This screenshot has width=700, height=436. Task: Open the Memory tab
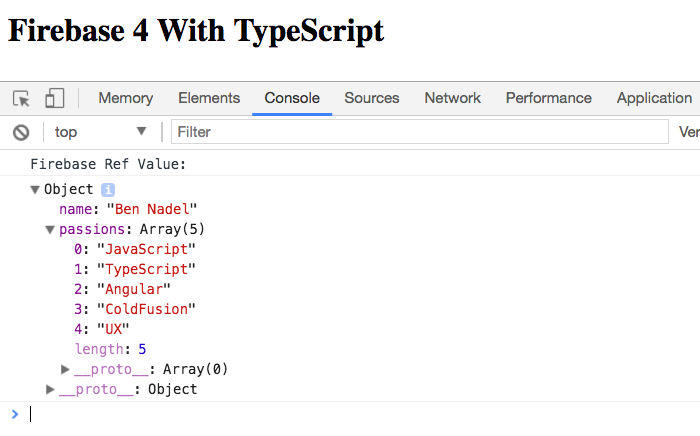coord(126,98)
